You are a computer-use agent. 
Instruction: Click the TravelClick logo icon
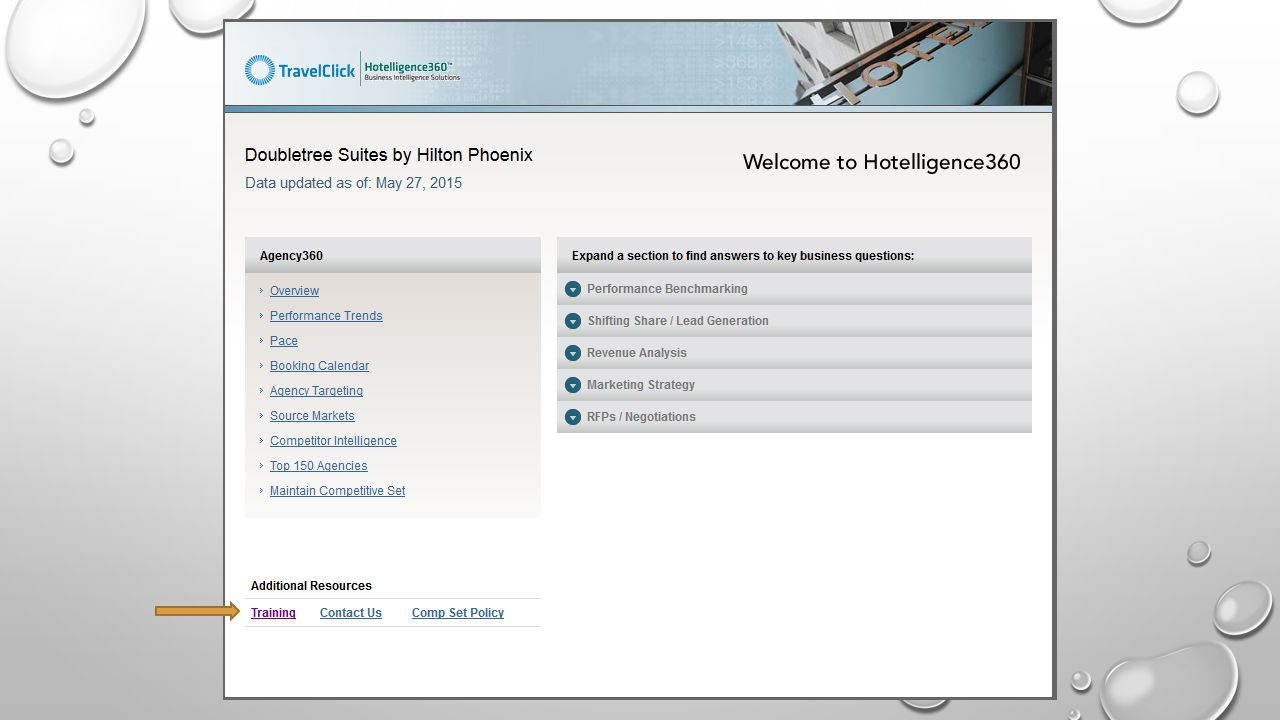(x=259, y=70)
